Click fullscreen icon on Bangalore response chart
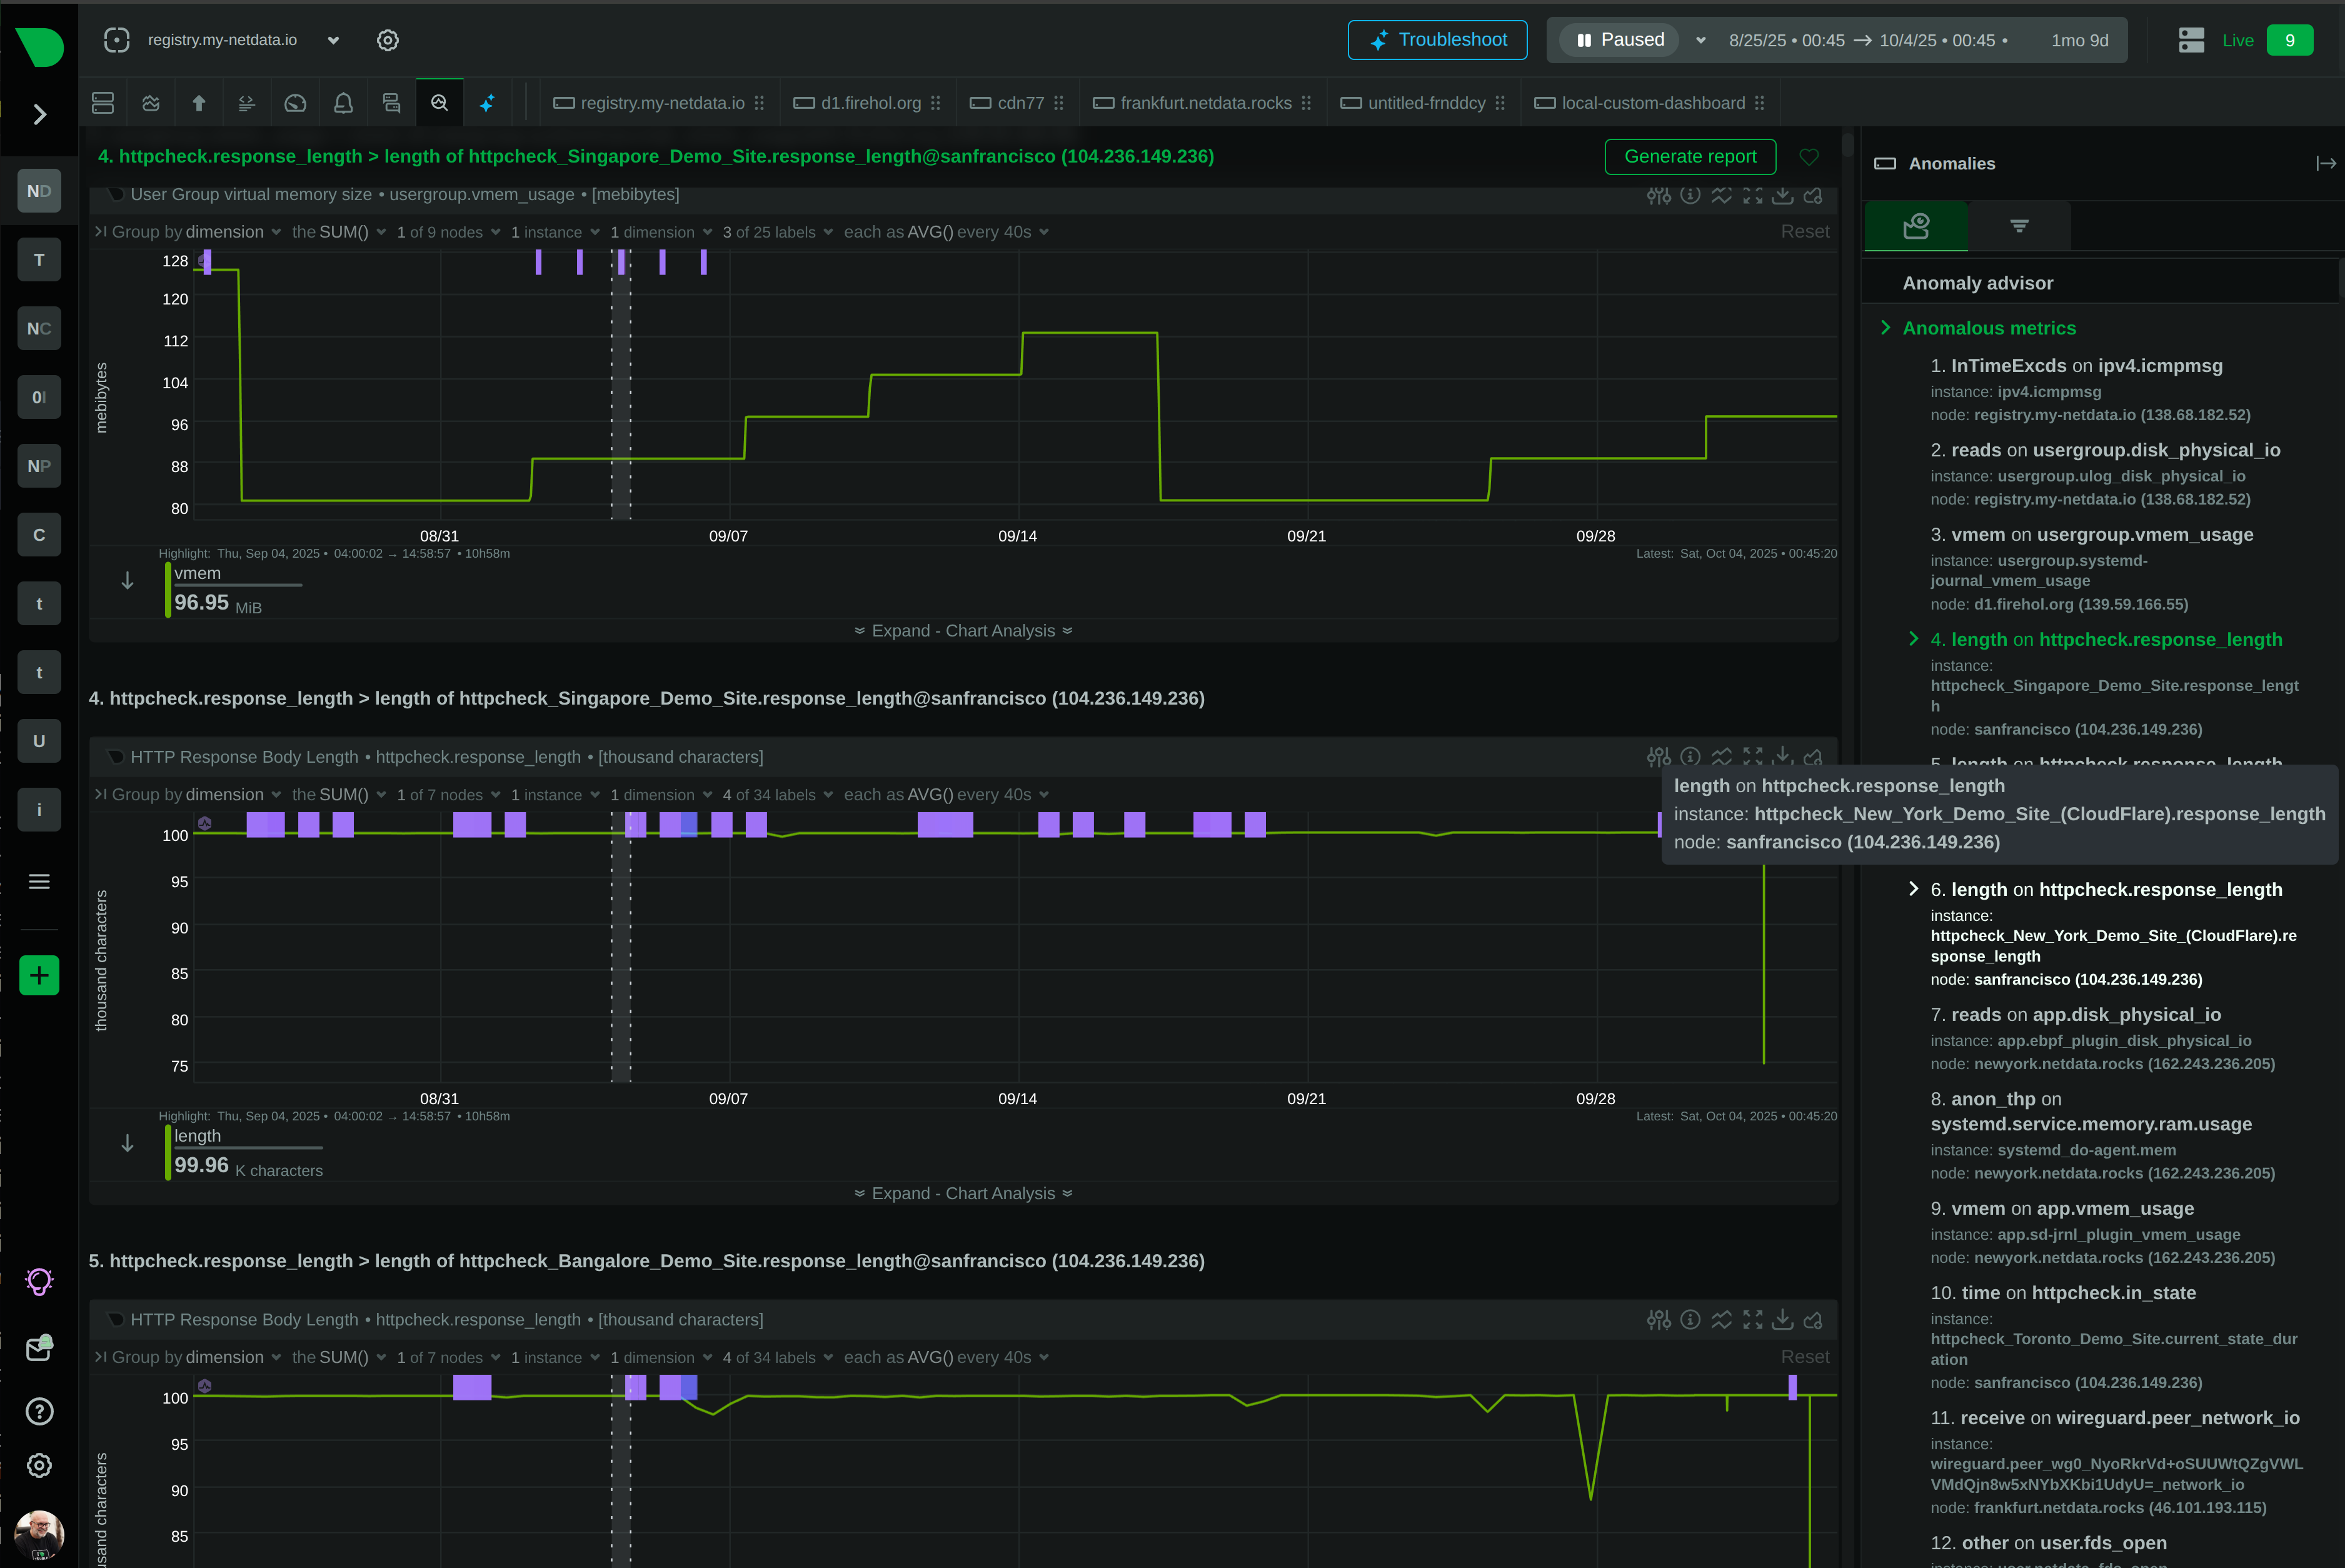Image resolution: width=2345 pixels, height=1568 pixels. coord(1752,1320)
